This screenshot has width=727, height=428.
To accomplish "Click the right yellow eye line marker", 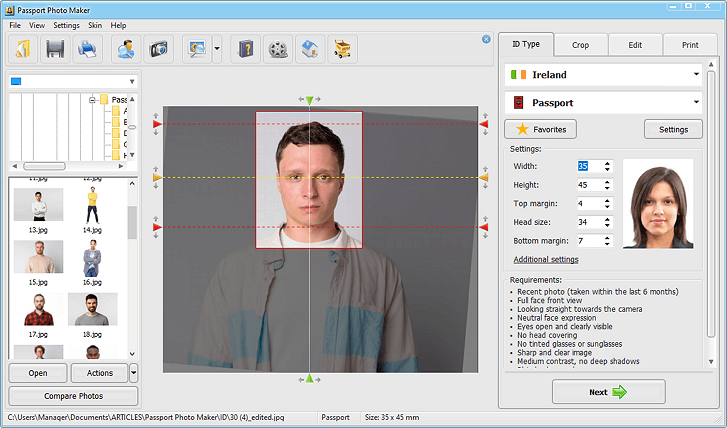I will (x=484, y=178).
